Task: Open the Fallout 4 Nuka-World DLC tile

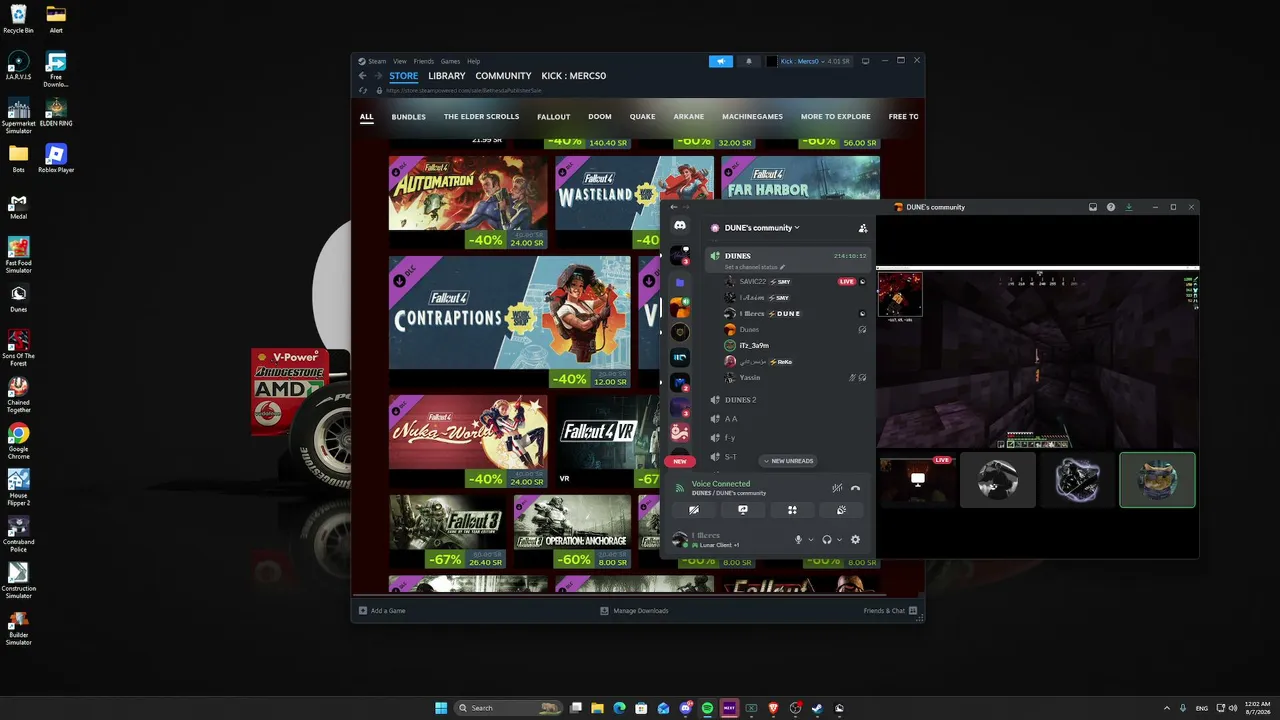Action: click(468, 441)
